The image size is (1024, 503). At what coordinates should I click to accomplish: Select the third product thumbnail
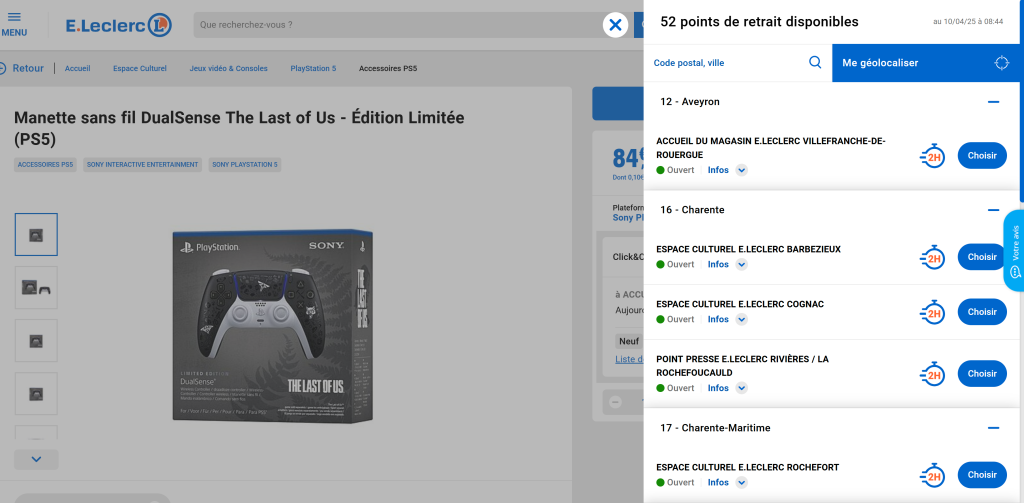(36, 340)
